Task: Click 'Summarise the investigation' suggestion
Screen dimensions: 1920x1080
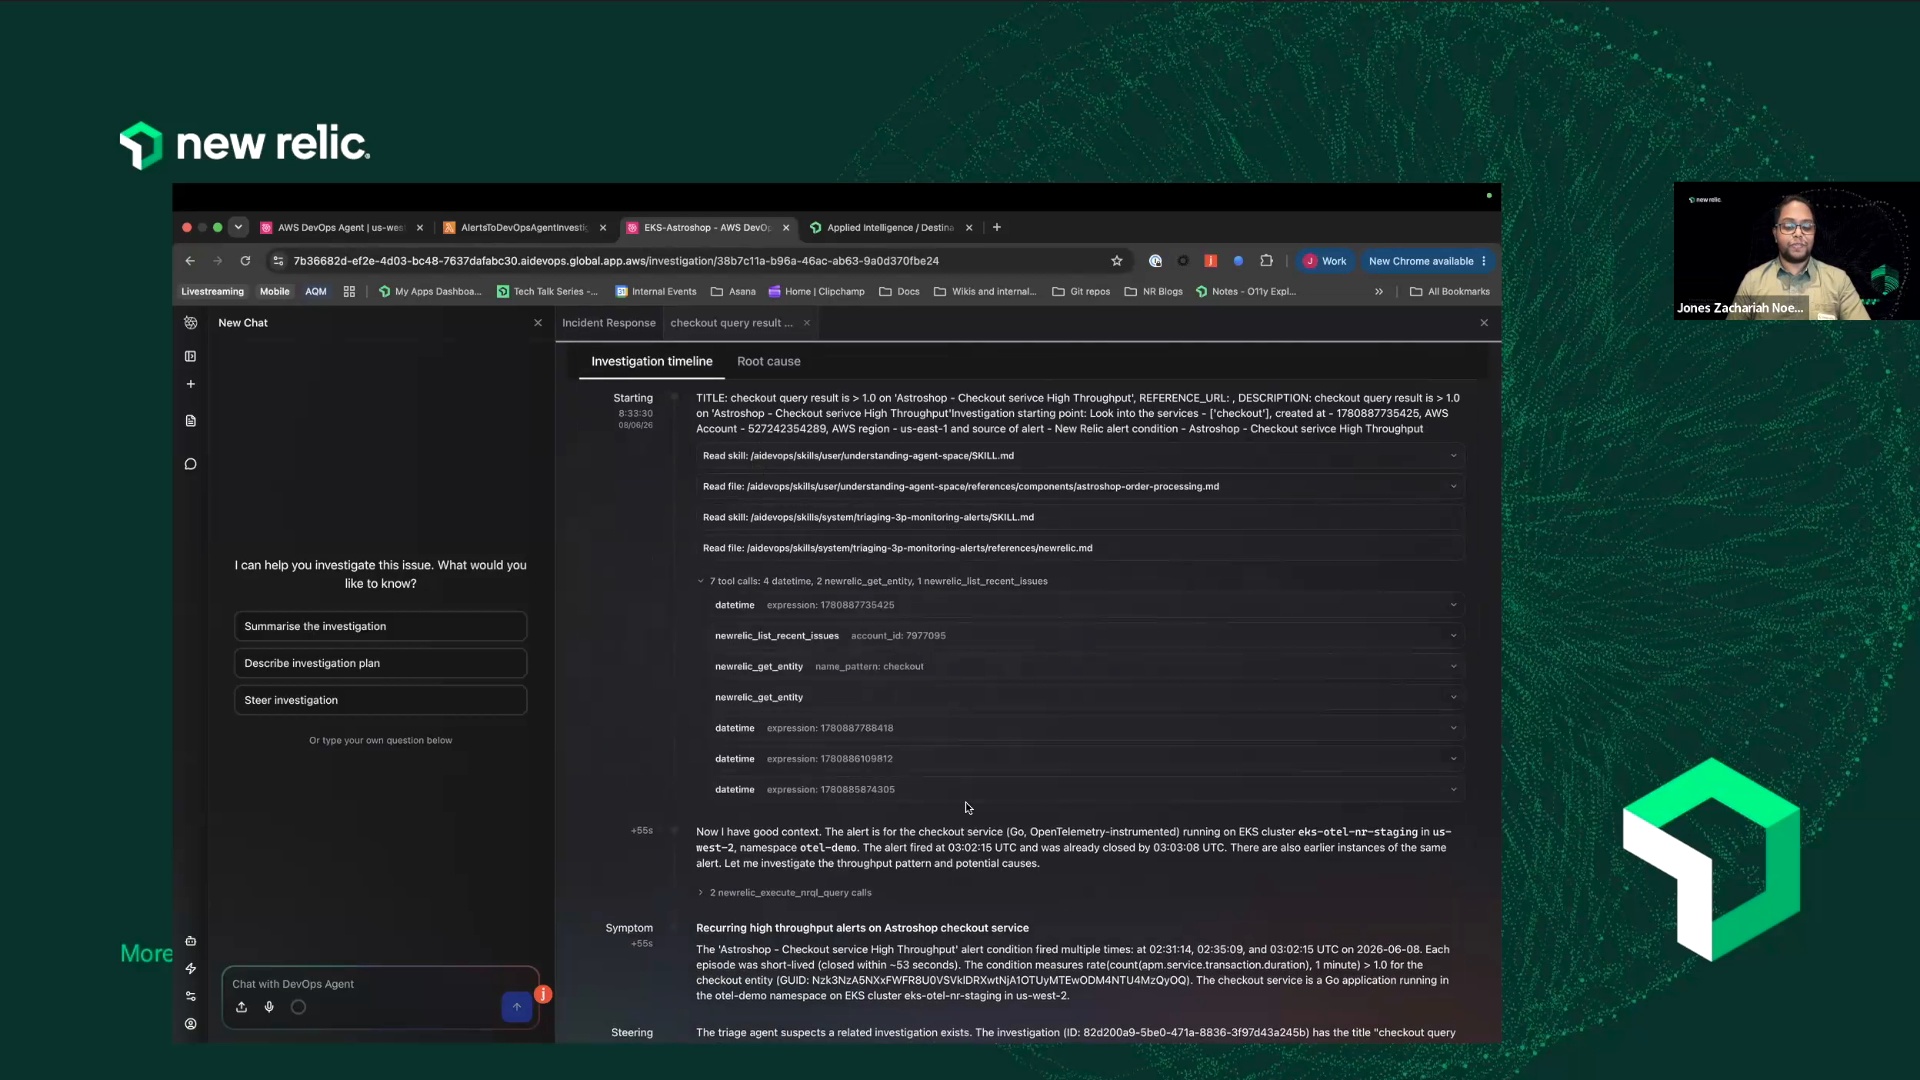Action: point(380,627)
